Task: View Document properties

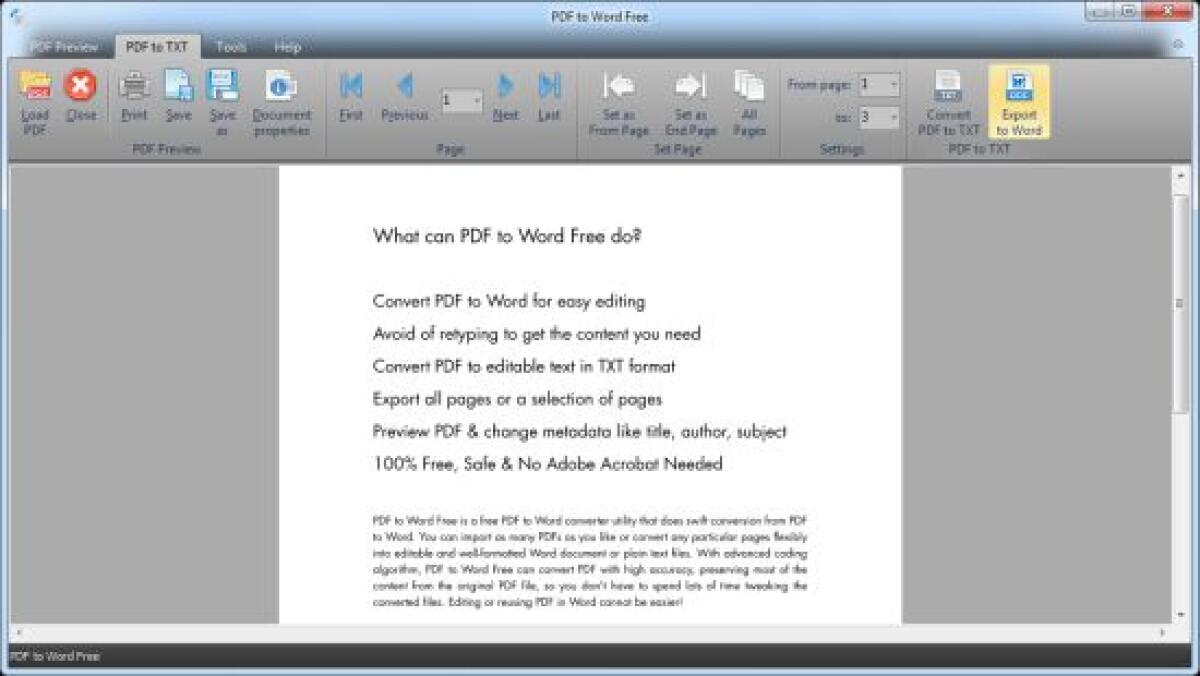Action: pyautogui.click(x=283, y=100)
